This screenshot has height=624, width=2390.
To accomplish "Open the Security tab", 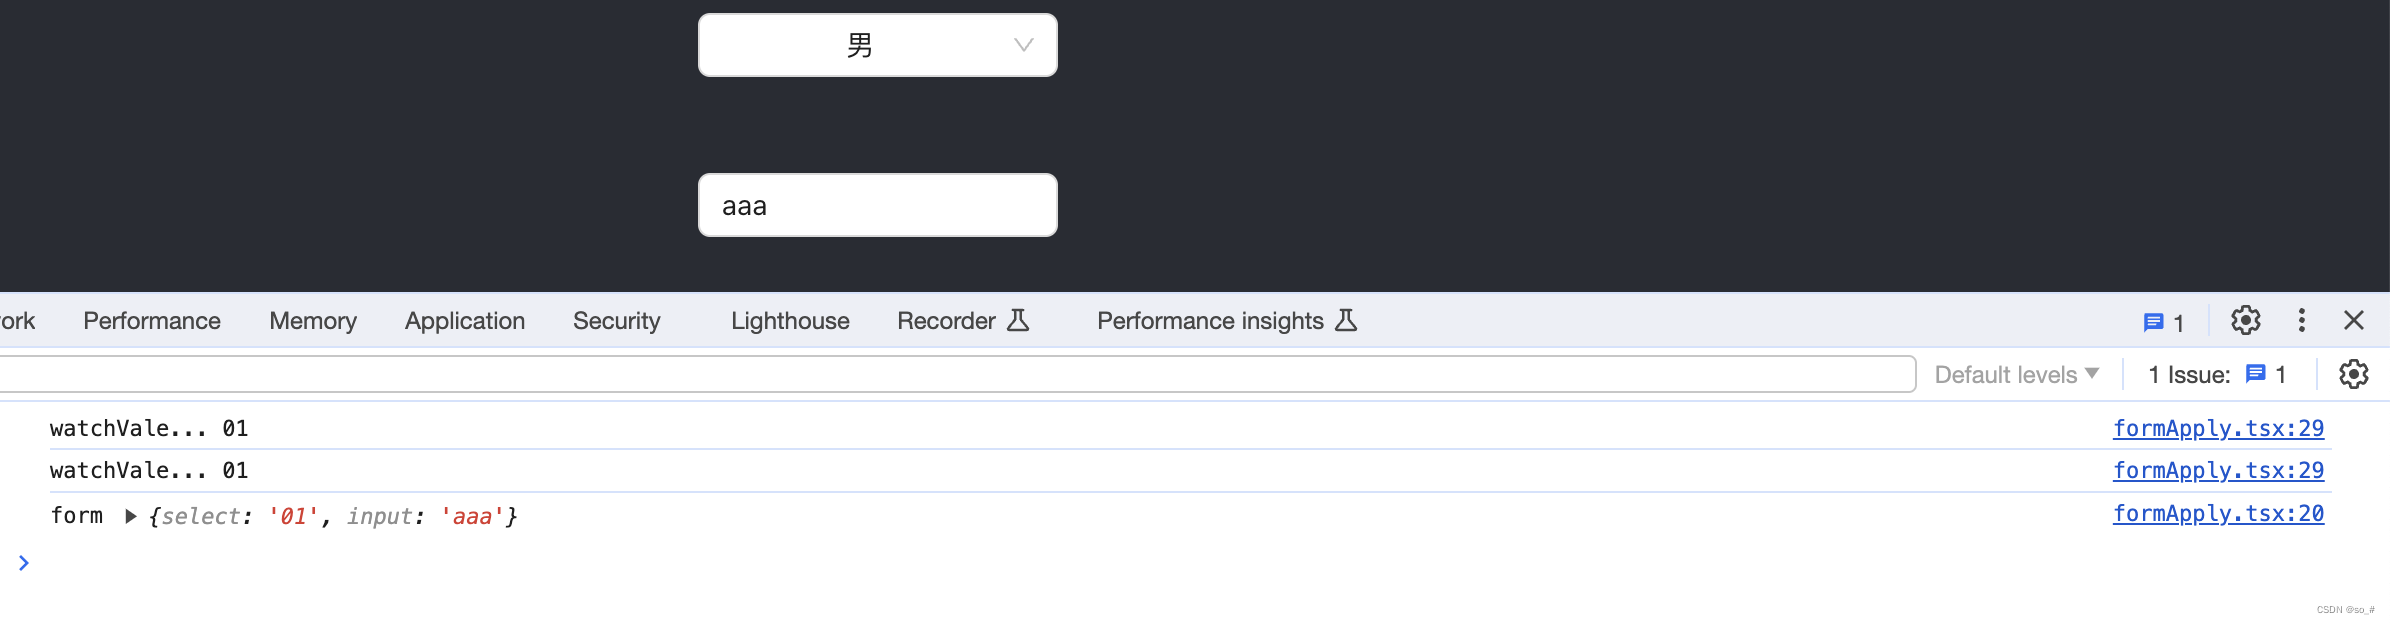I will (x=617, y=320).
